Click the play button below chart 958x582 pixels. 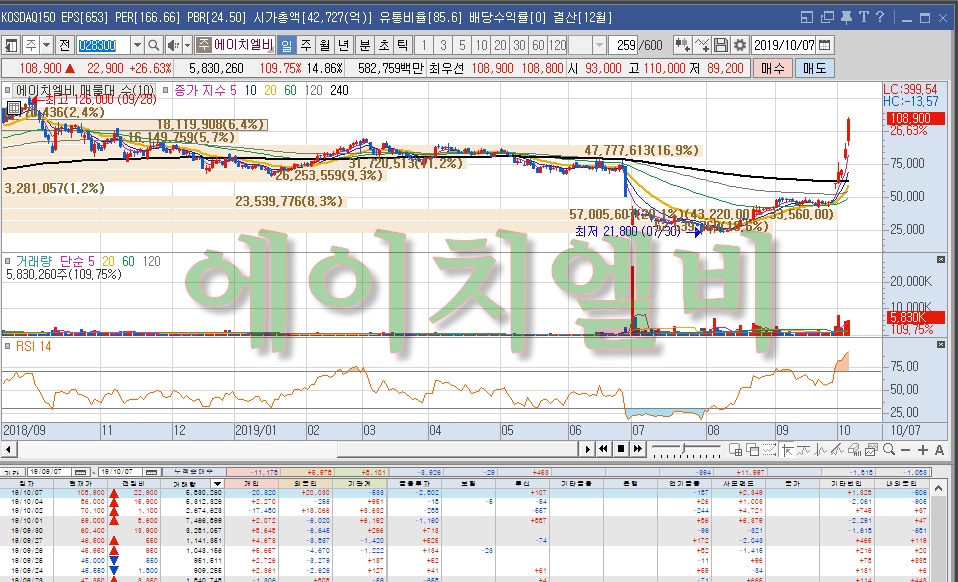(x=587, y=449)
